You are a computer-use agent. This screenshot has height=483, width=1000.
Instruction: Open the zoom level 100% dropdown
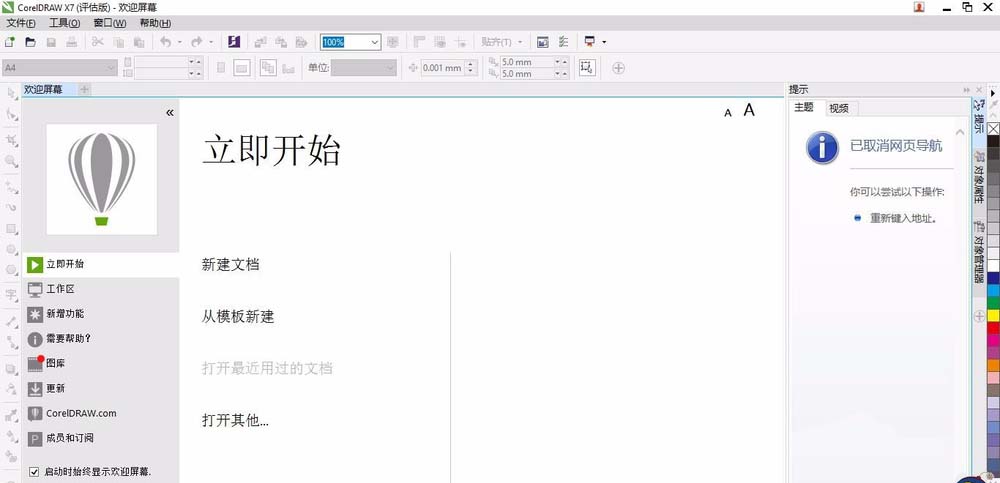[374, 42]
